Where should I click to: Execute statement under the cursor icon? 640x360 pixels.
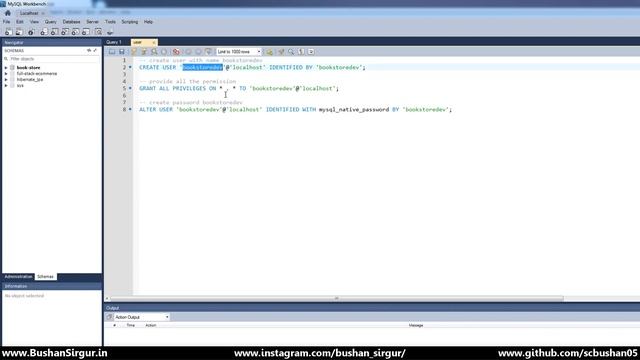click(144, 52)
